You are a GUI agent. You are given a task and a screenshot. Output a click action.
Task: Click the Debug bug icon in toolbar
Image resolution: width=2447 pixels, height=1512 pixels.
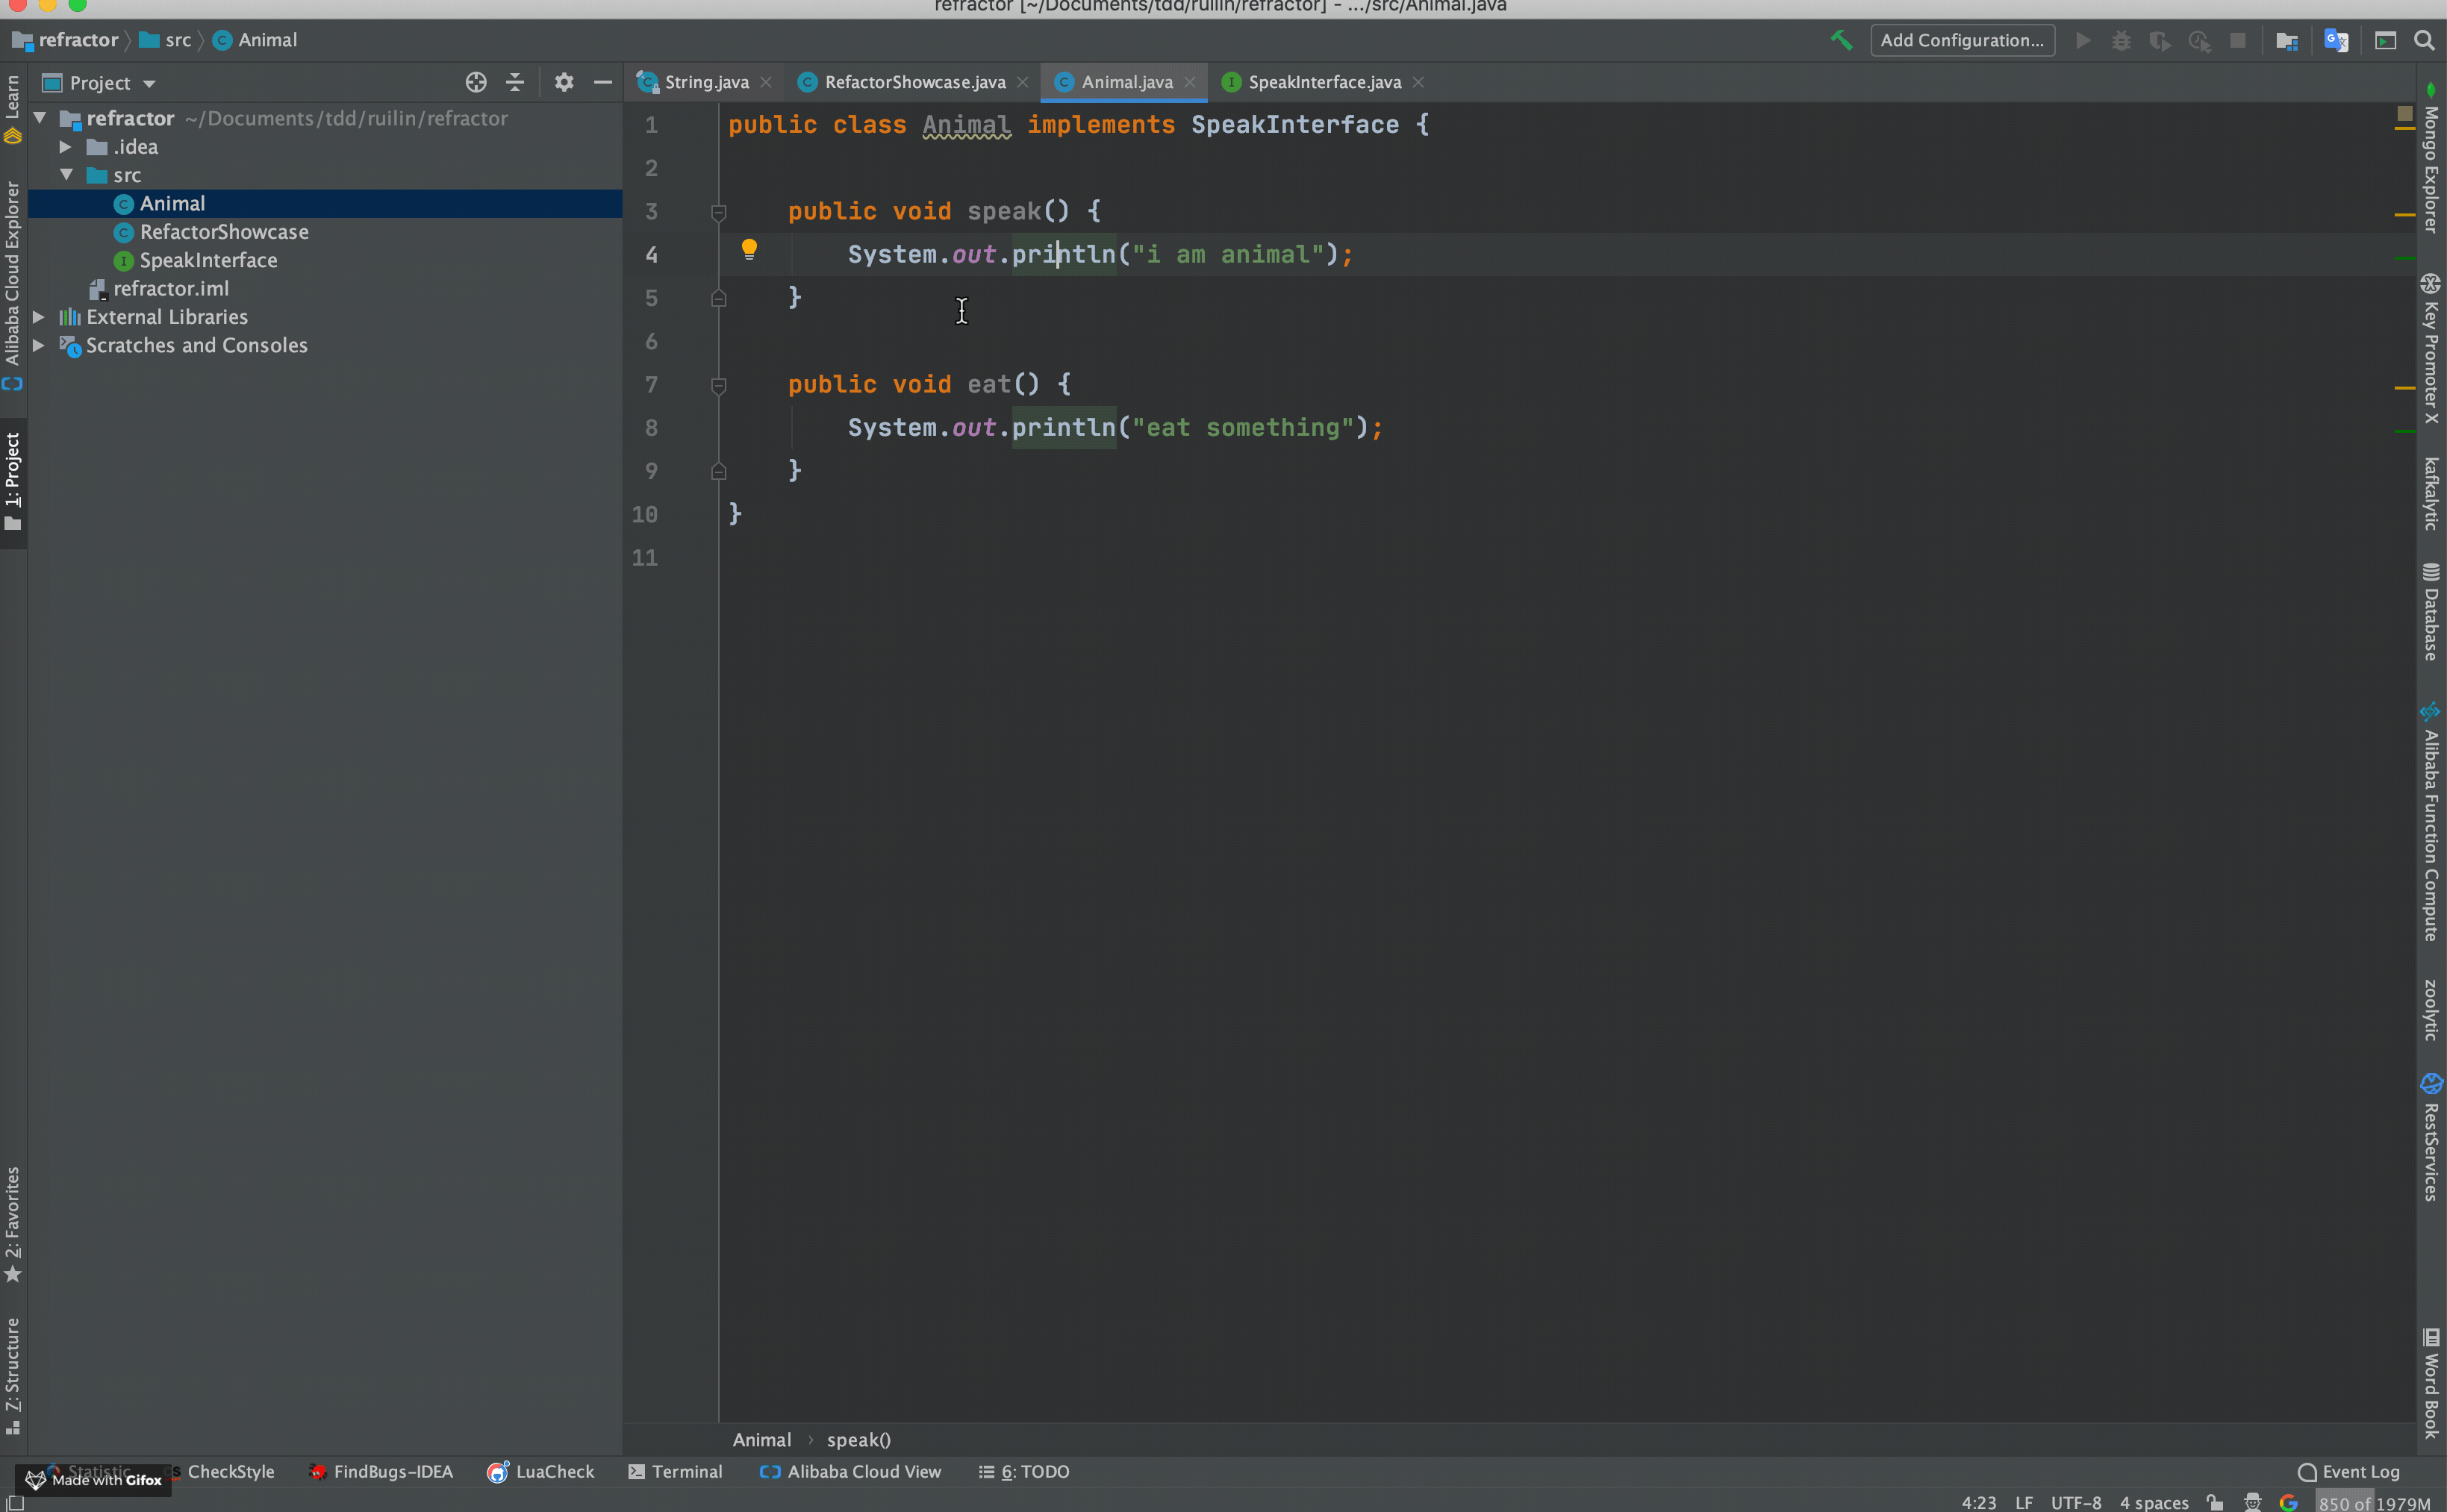point(2121,40)
